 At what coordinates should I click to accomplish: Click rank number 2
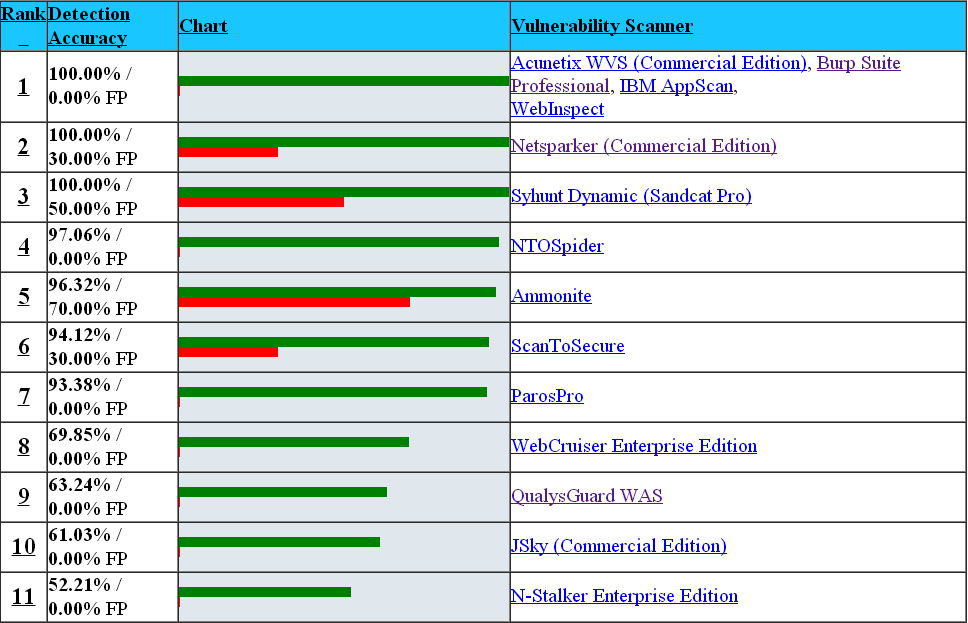point(23,147)
